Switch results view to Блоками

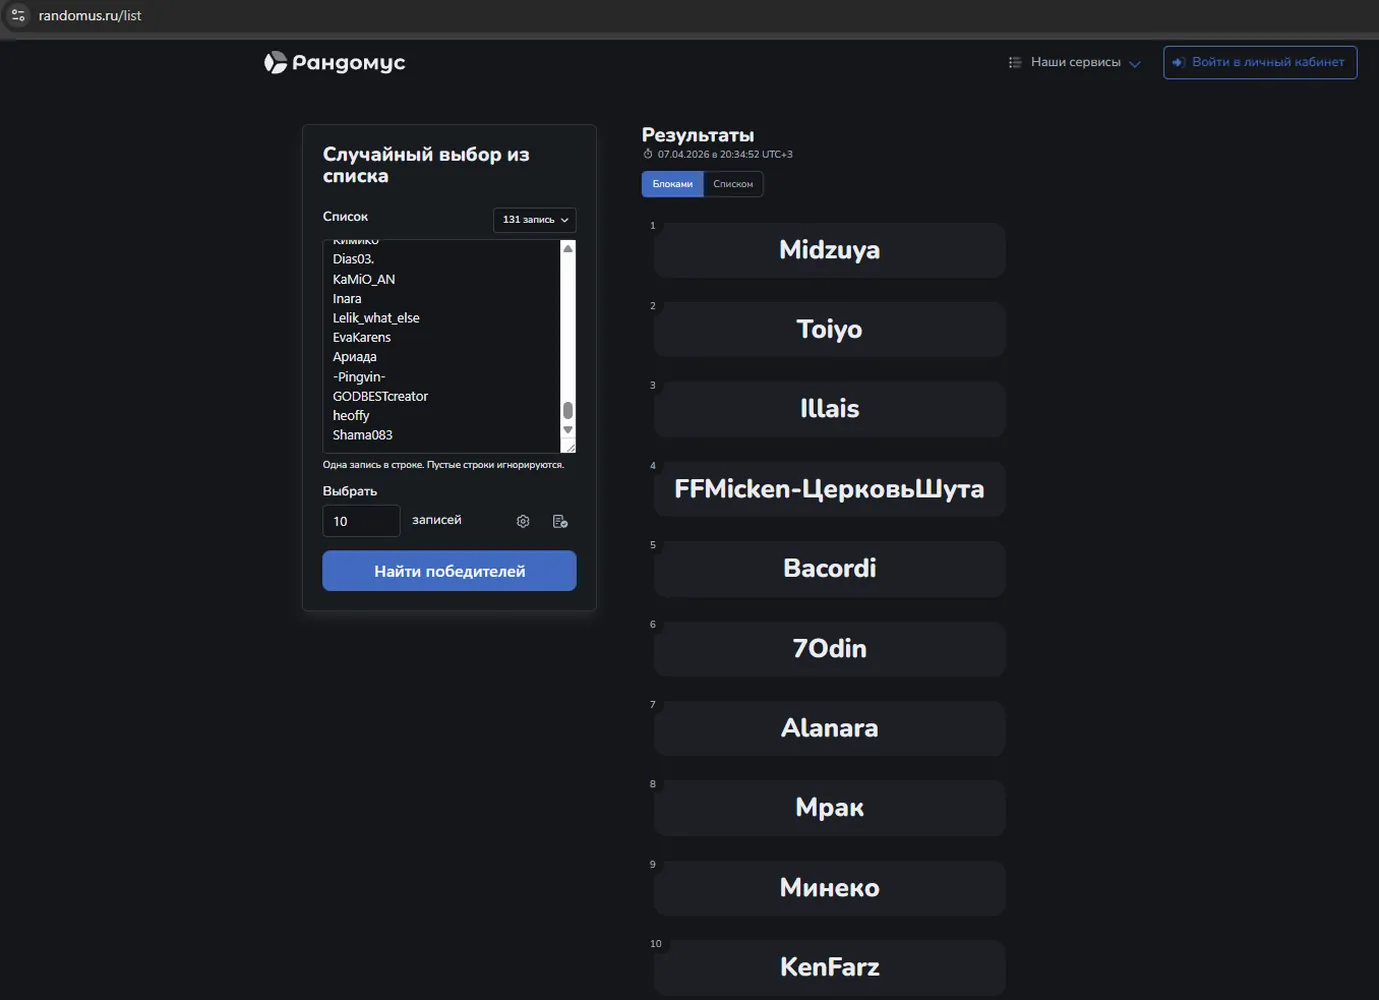[x=673, y=184]
